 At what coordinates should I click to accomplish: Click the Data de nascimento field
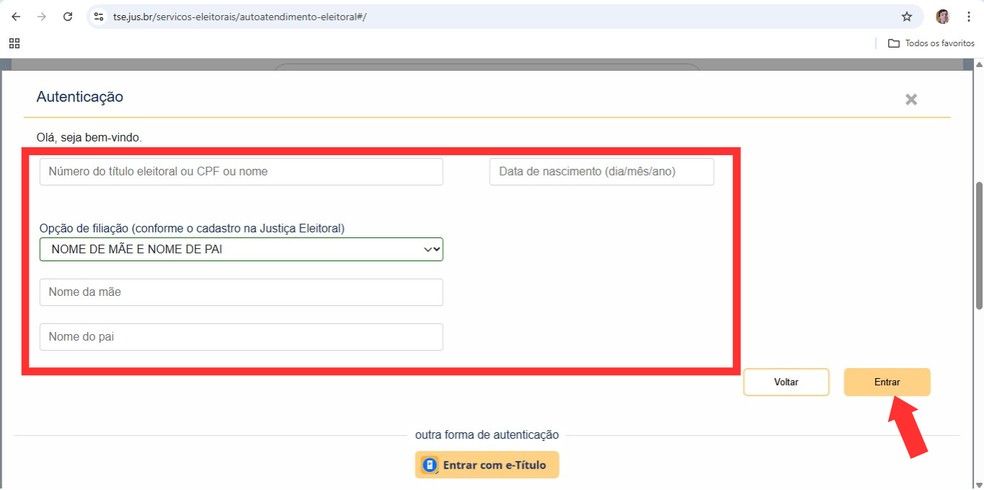(x=602, y=171)
